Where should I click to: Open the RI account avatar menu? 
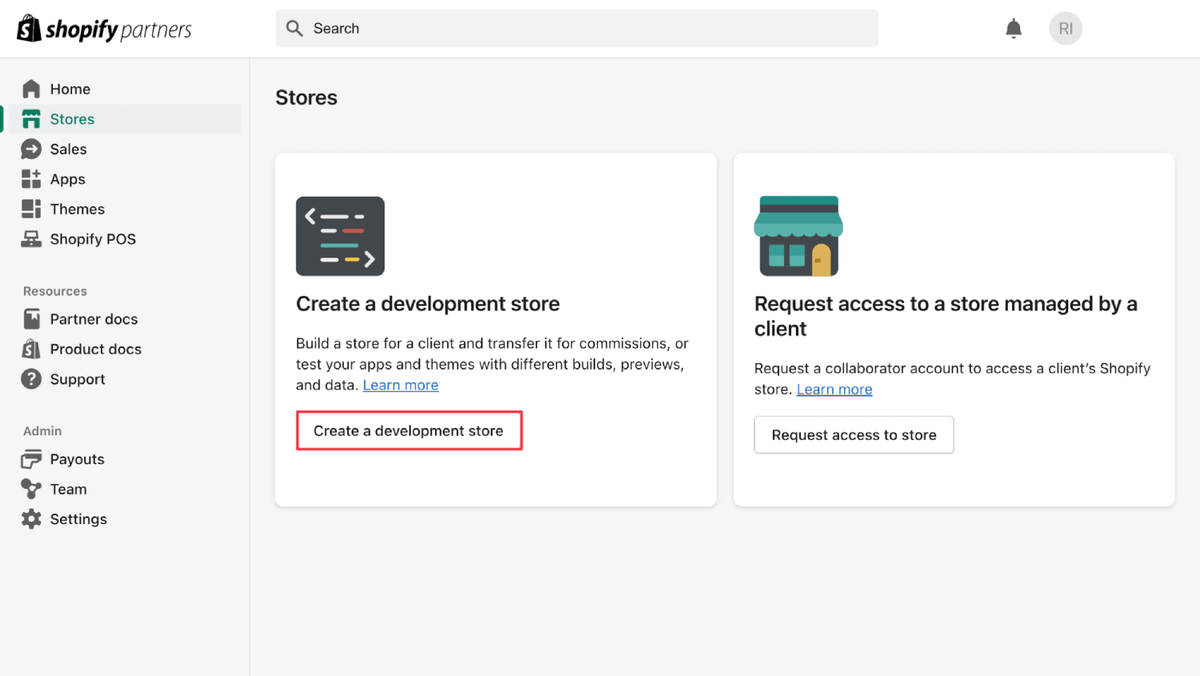point(1065,28)
